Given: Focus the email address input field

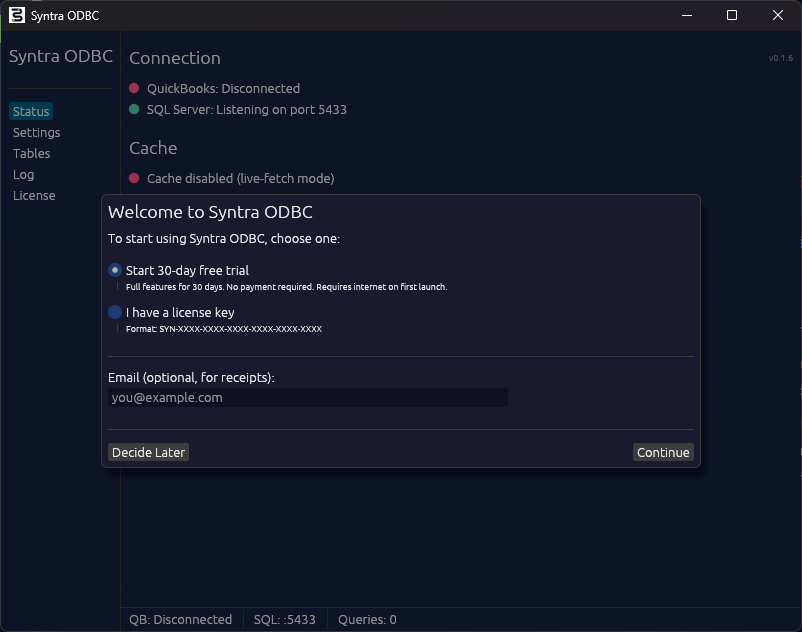Looking at the screenshot, I should pyautogui.click(x=308, y=398).
